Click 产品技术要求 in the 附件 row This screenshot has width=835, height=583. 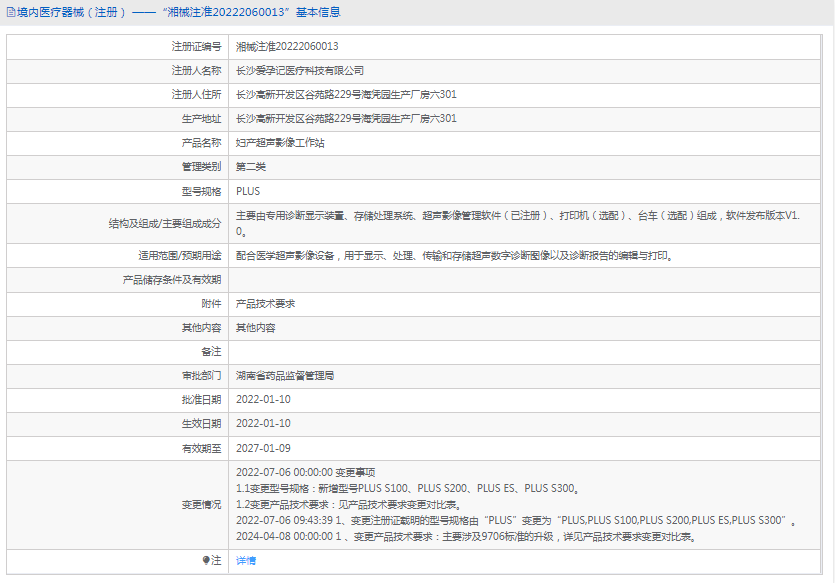click(x=266, y=303)
